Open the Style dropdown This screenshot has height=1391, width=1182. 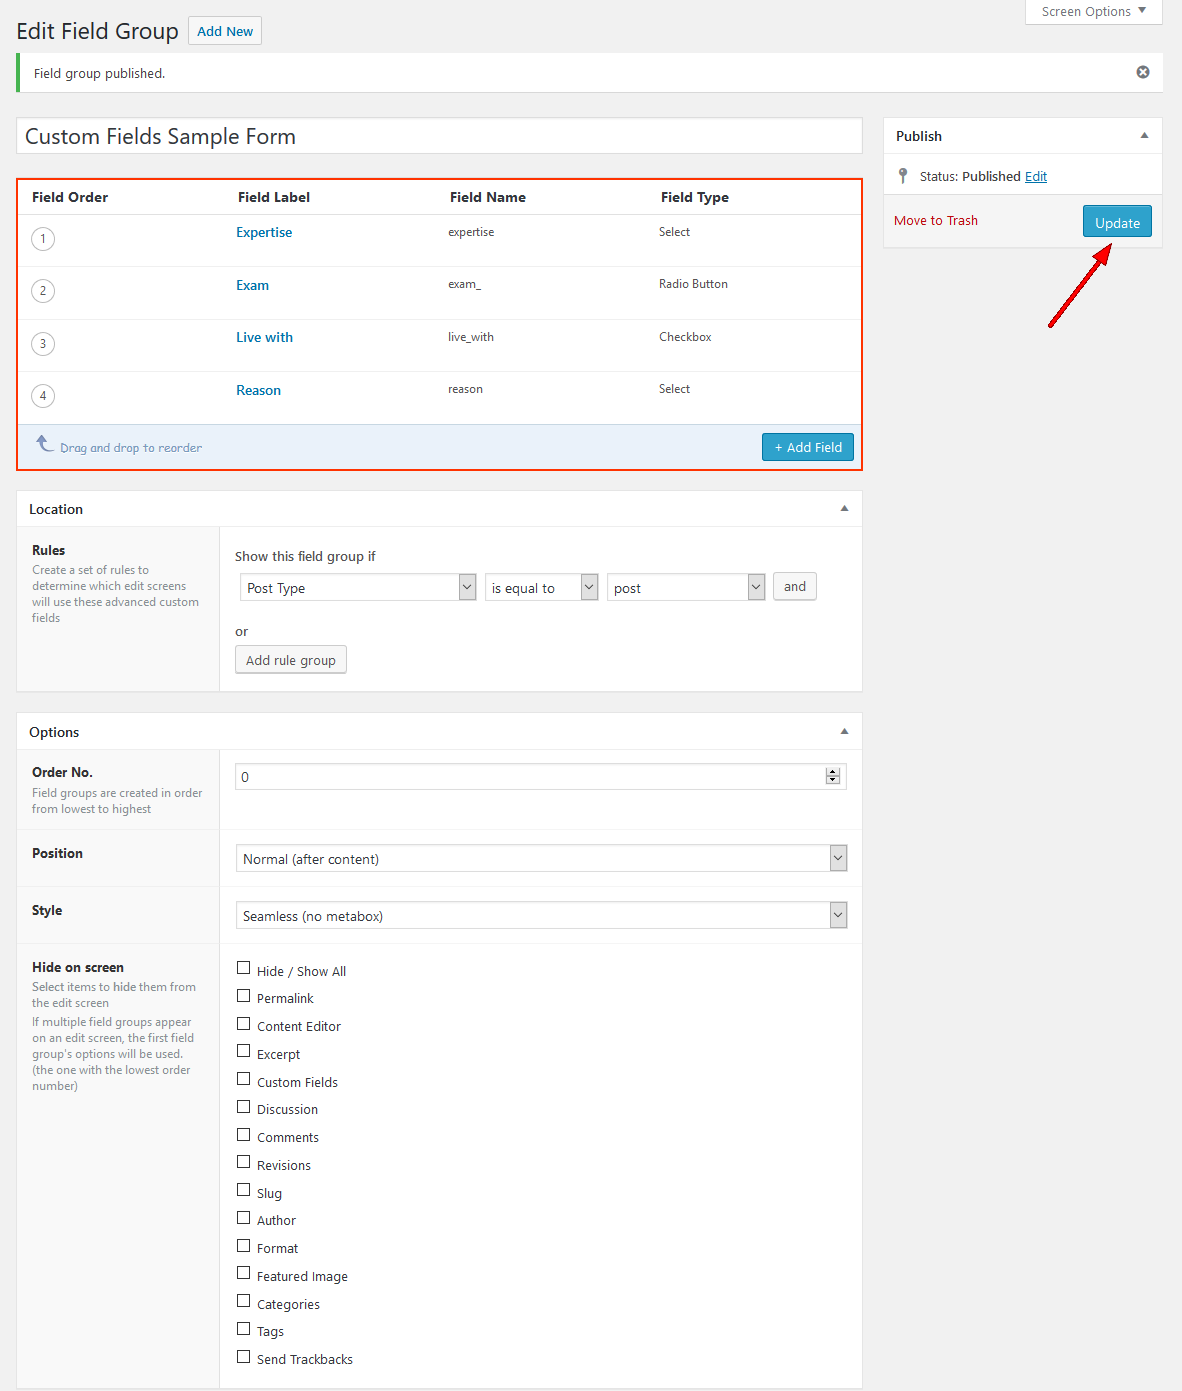click(540, 915)
